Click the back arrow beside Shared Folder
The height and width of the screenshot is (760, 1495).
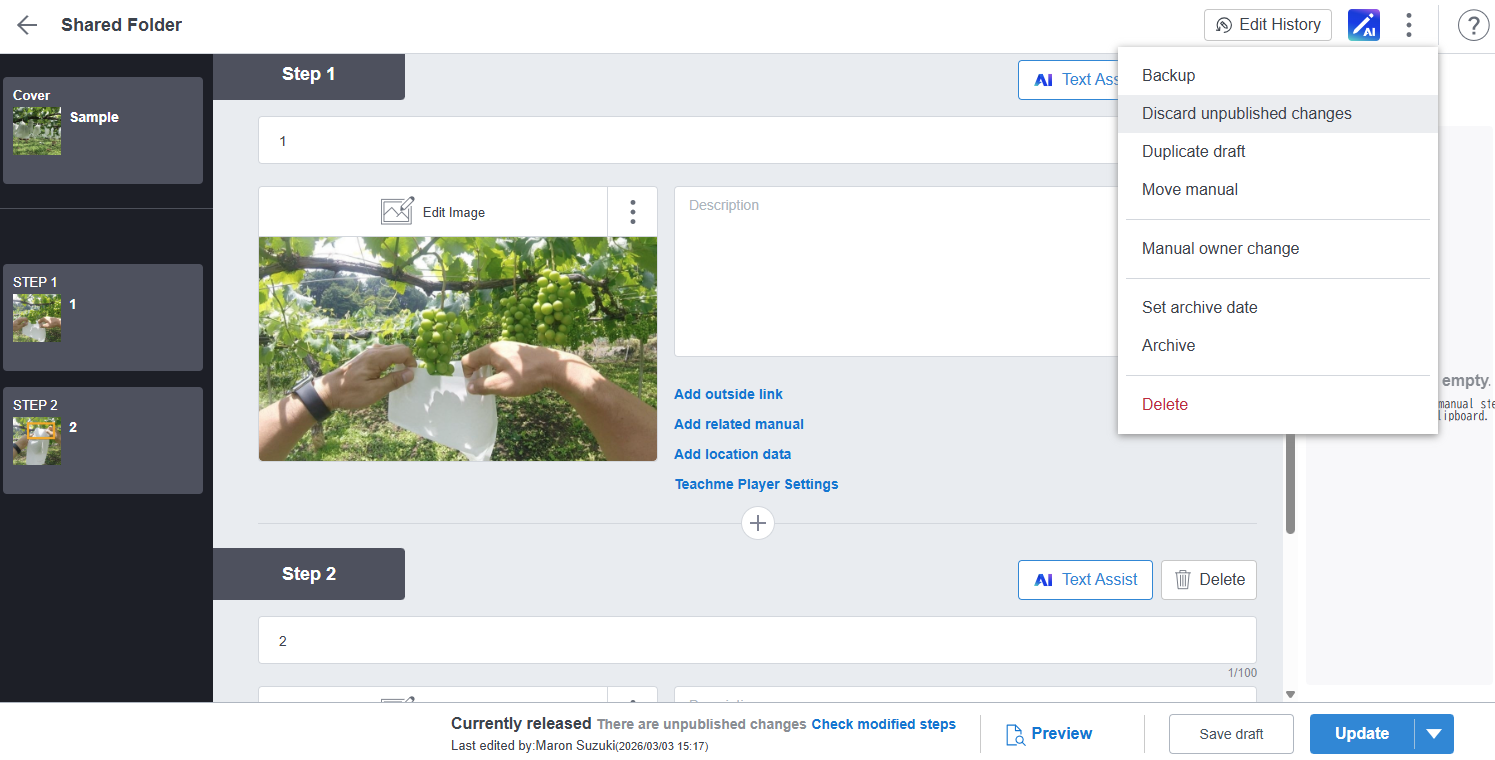27,24
